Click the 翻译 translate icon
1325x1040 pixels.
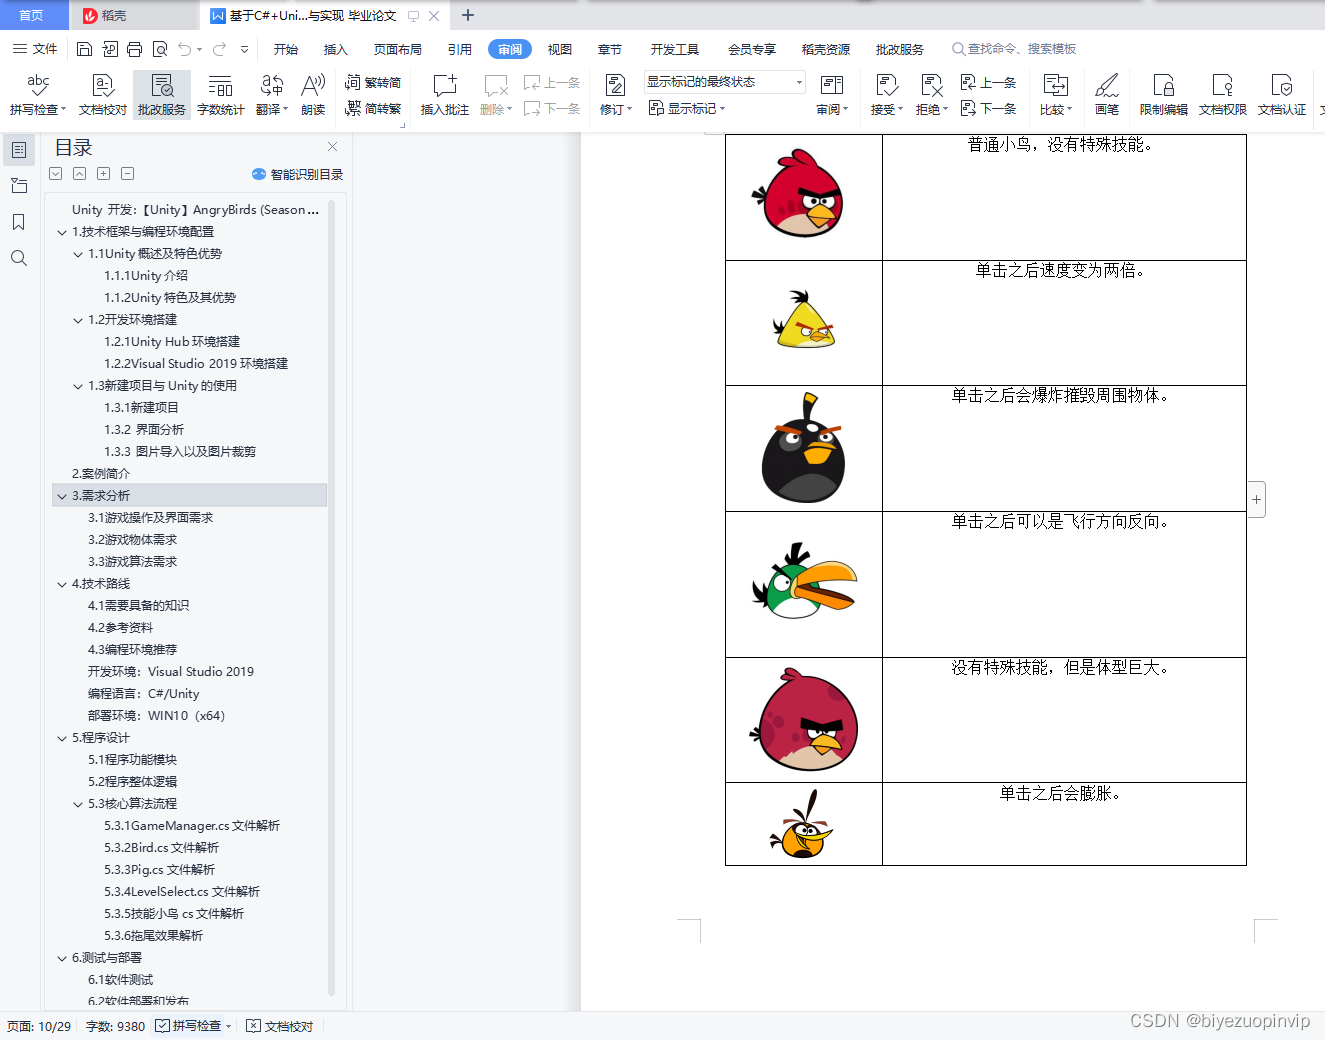click(271, 86)
